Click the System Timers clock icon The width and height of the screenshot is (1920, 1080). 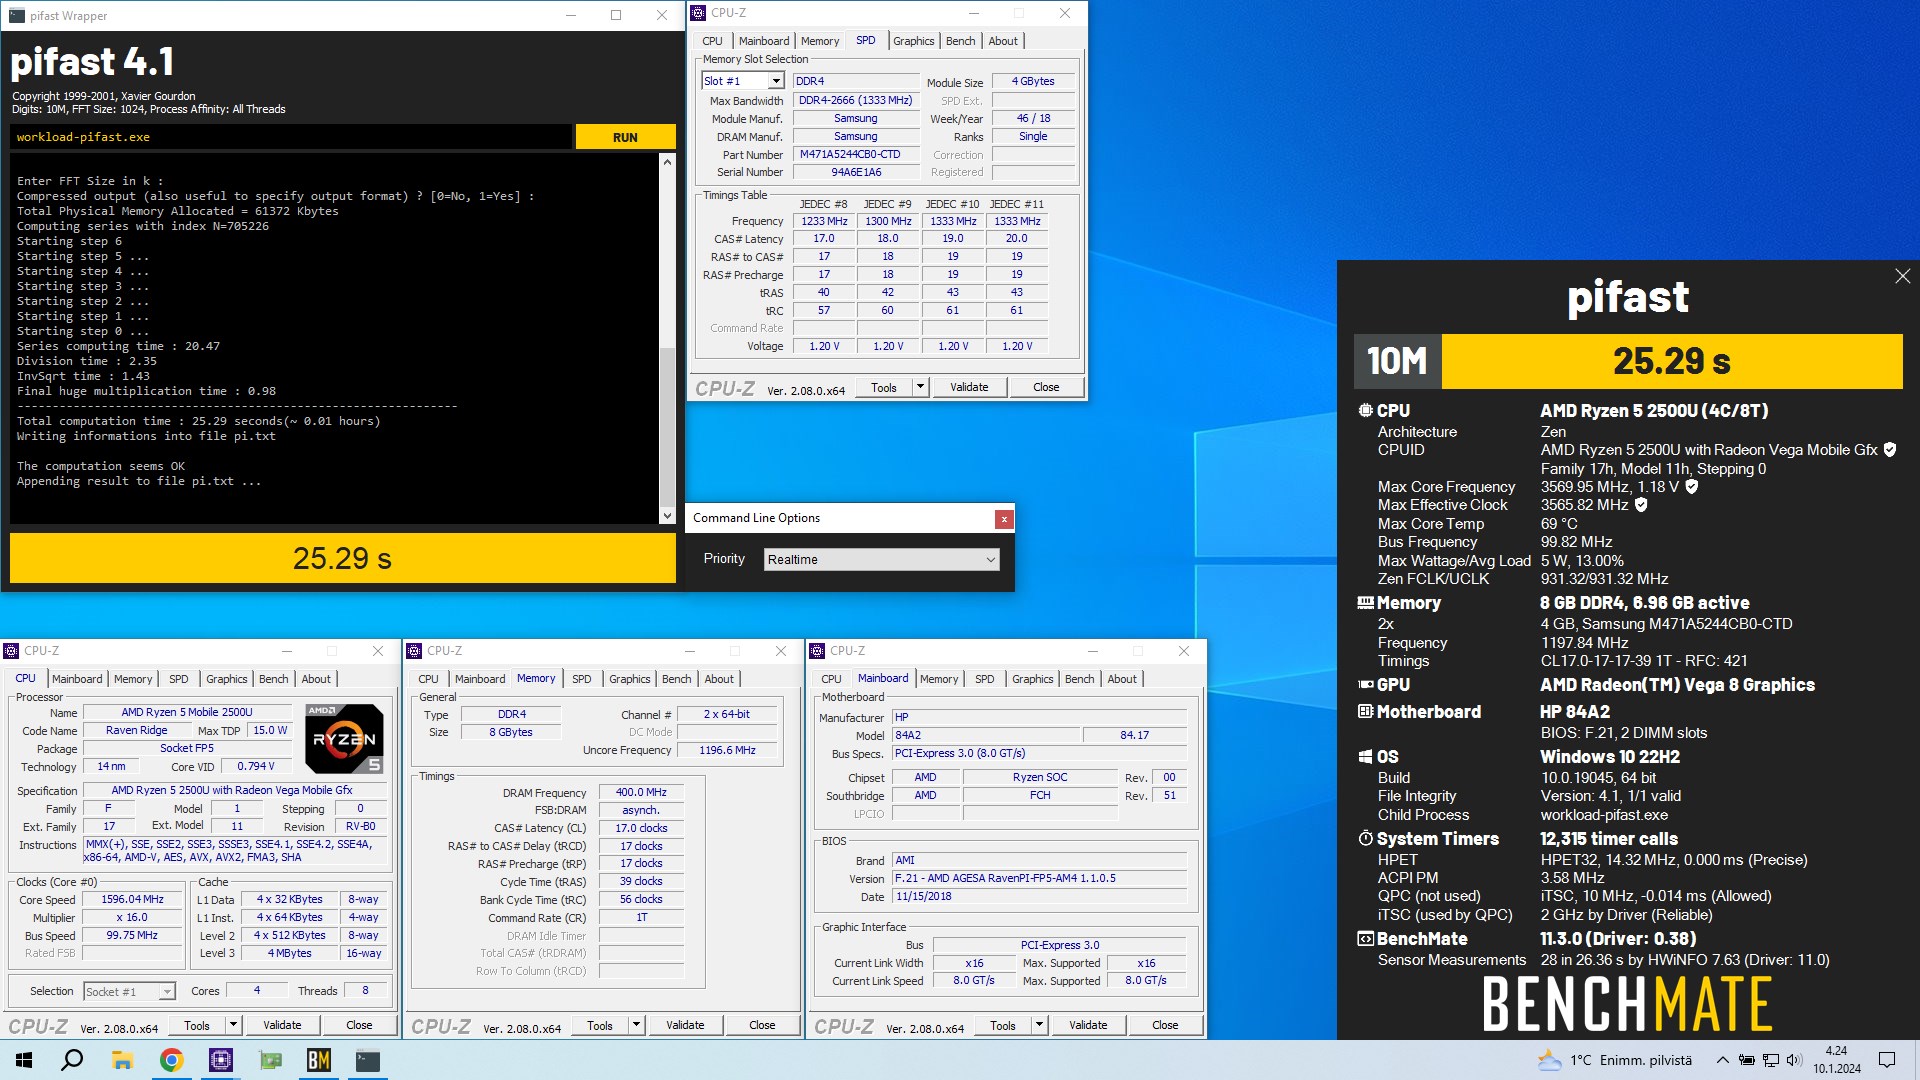tap(1365, 839)
